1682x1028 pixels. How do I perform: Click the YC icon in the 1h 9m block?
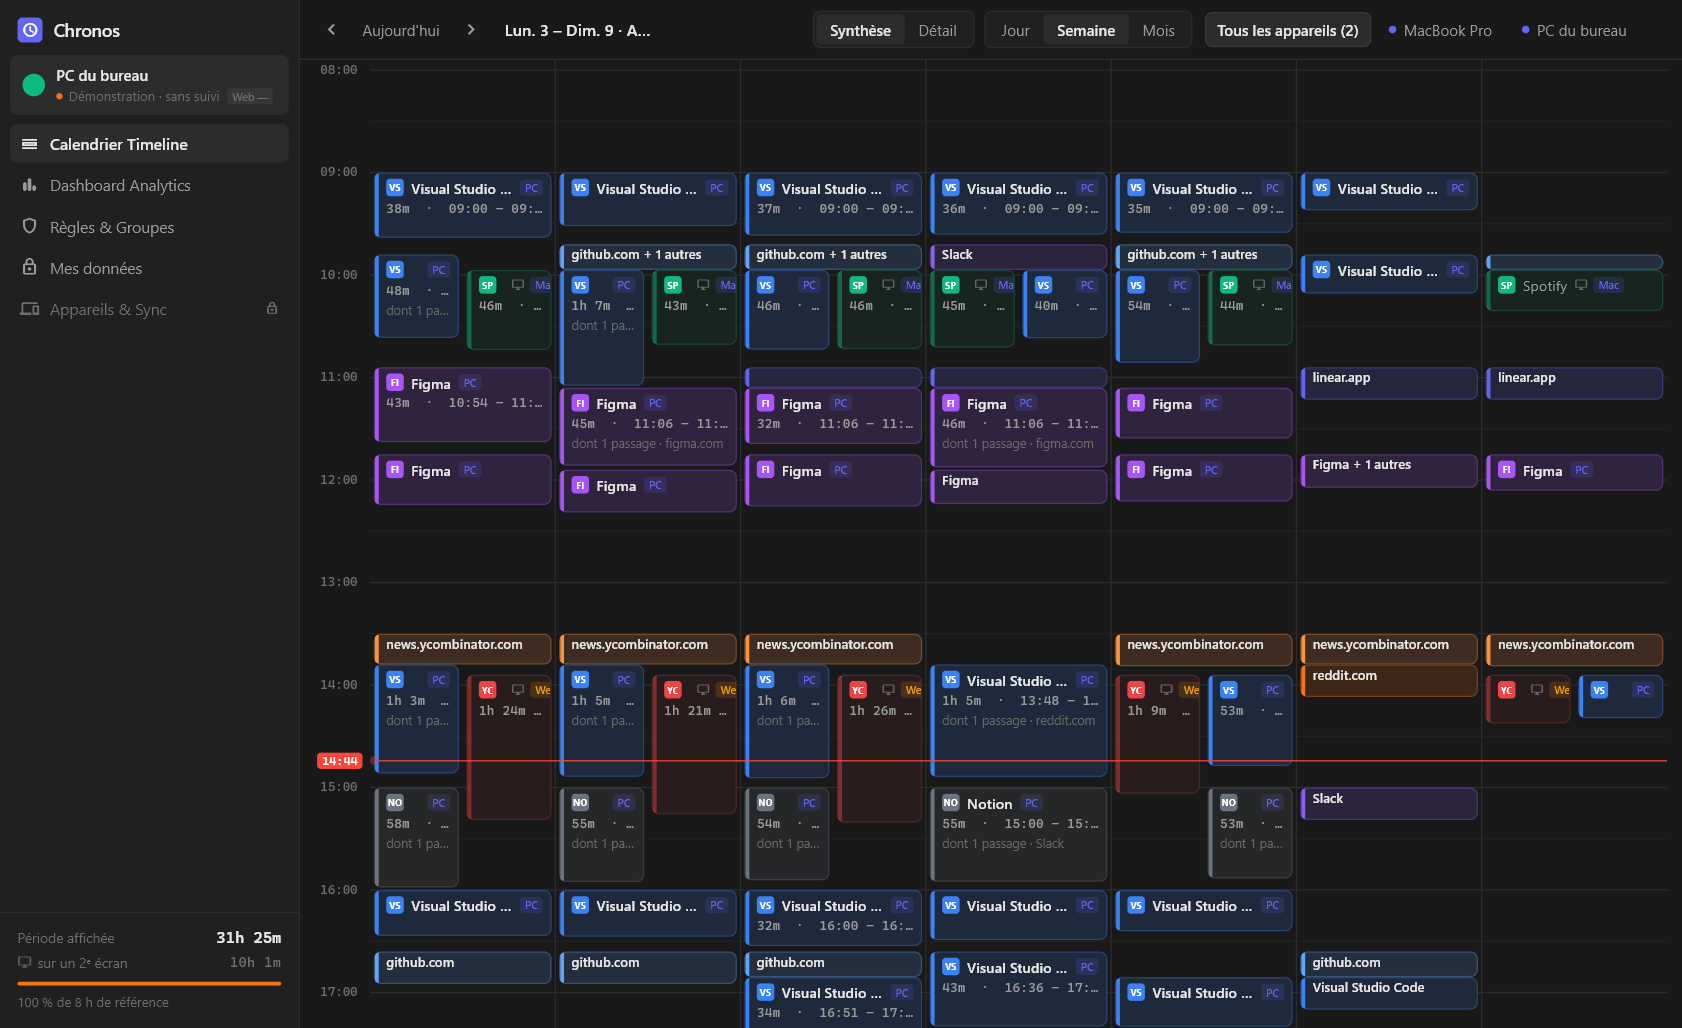click(x=1136, y=690)
